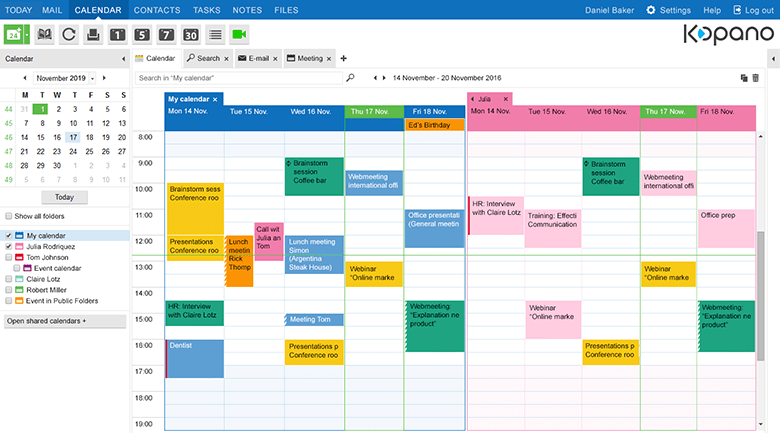Open the address book icon
Screen dimensions: 780x434
[44, 34]
